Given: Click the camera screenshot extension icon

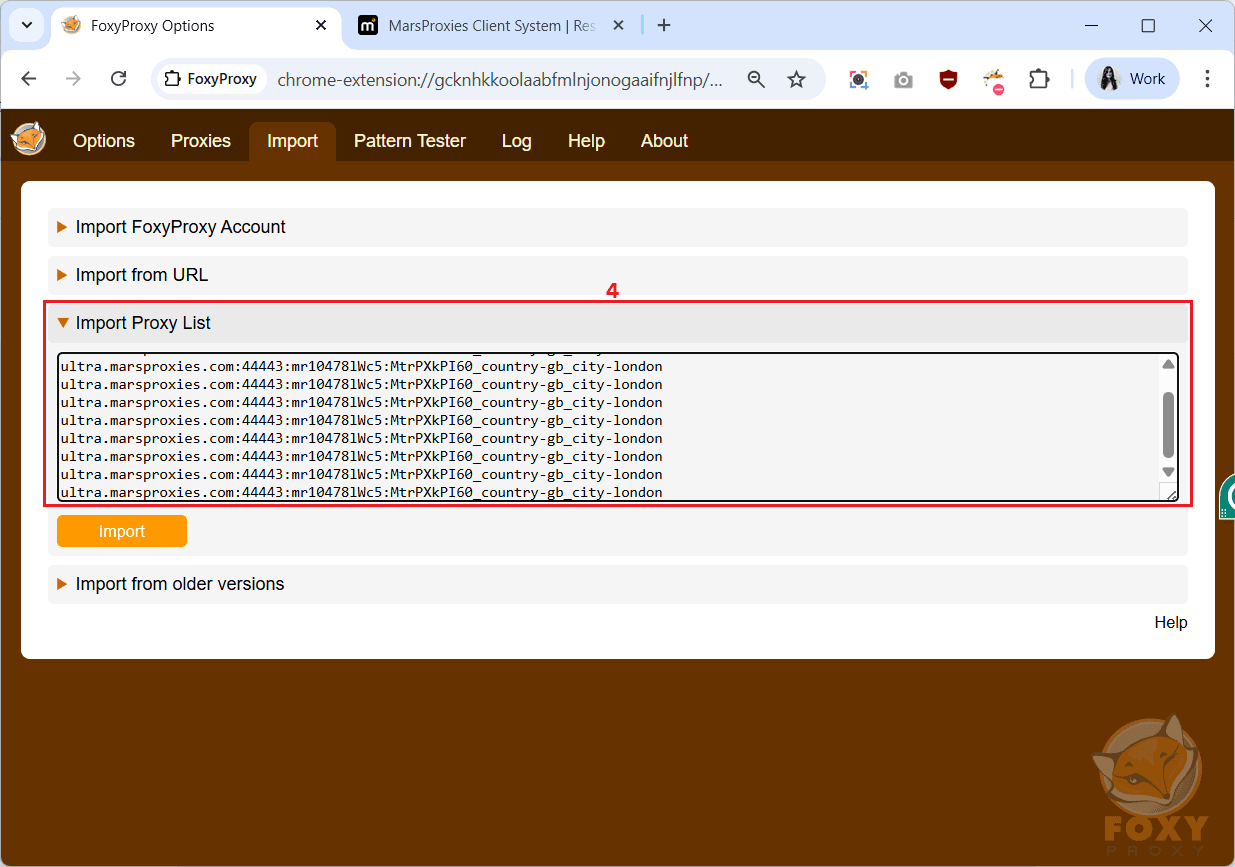Looking at the screenshot, I should [x=903, y=79].
